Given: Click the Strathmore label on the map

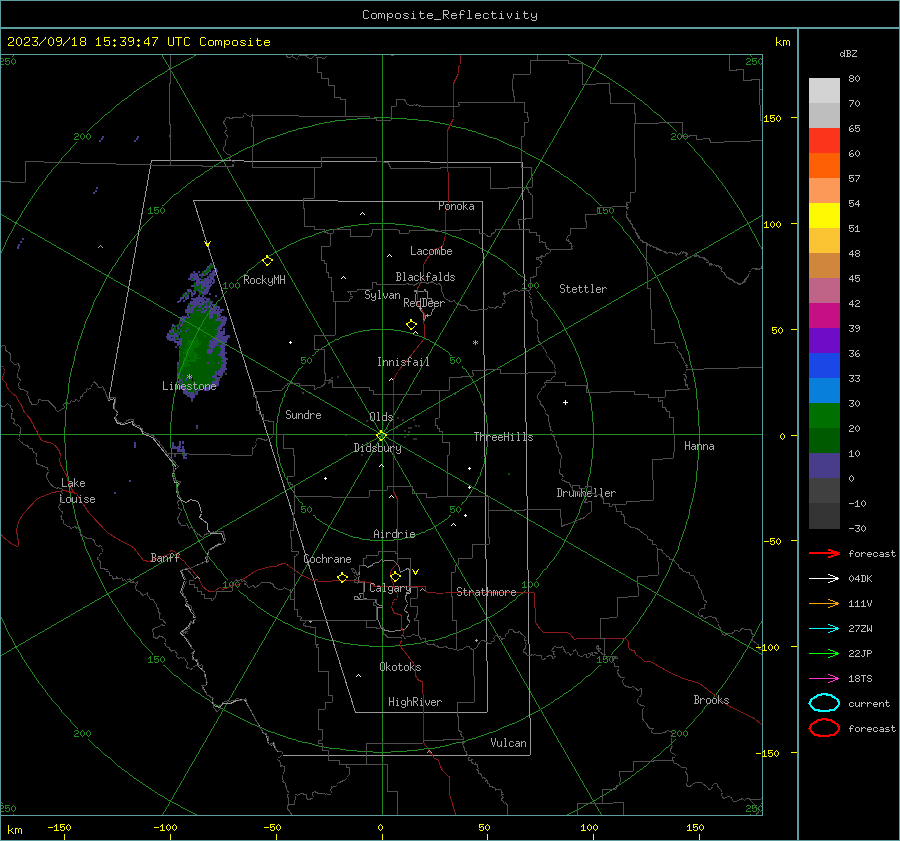Looking at the screenshot, I should (x=486, y=592).
